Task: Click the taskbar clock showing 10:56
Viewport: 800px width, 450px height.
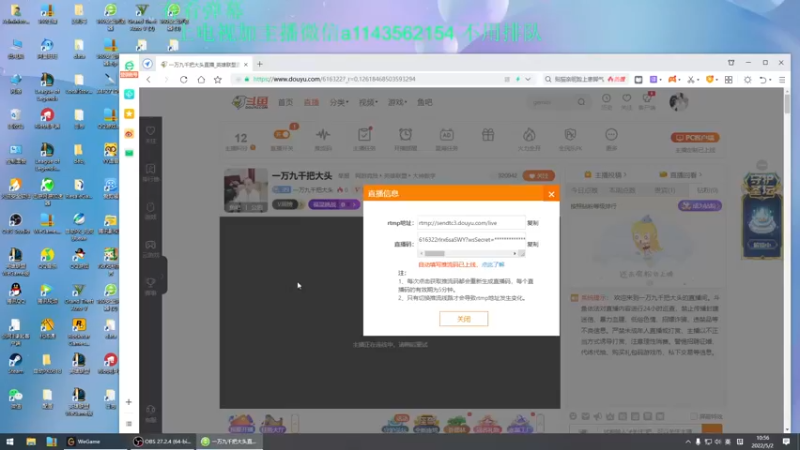Action: click(x=762, y=442)
